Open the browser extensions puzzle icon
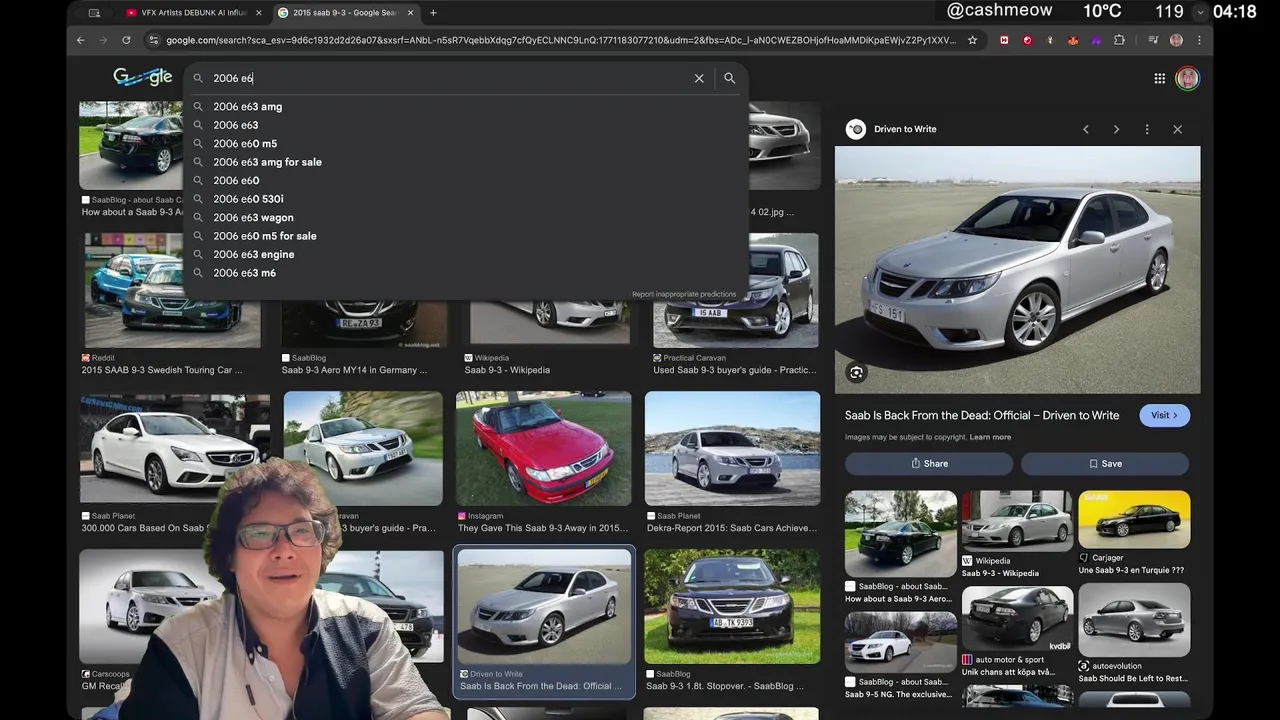Screen dimensions: 1280x720 pyautogui.click(x=1119, y=40)
